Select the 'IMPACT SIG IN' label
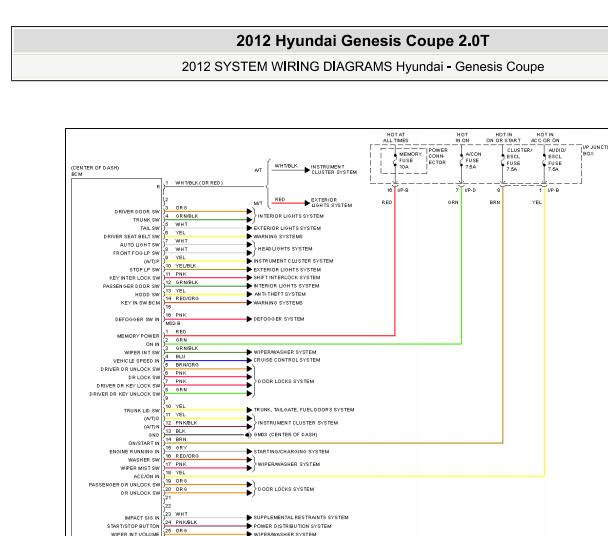The width and height of the screenshot is (608, 536). point(142,518)
